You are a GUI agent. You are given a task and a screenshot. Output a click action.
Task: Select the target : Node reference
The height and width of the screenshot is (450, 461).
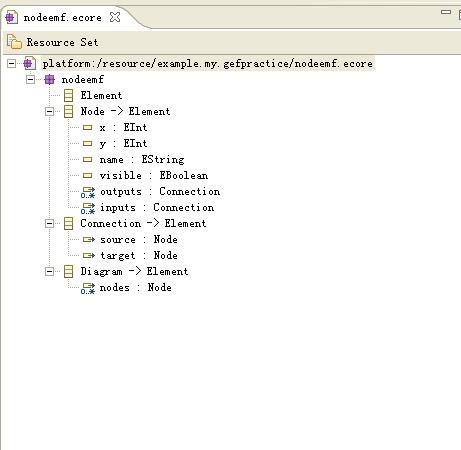[139, 255]
